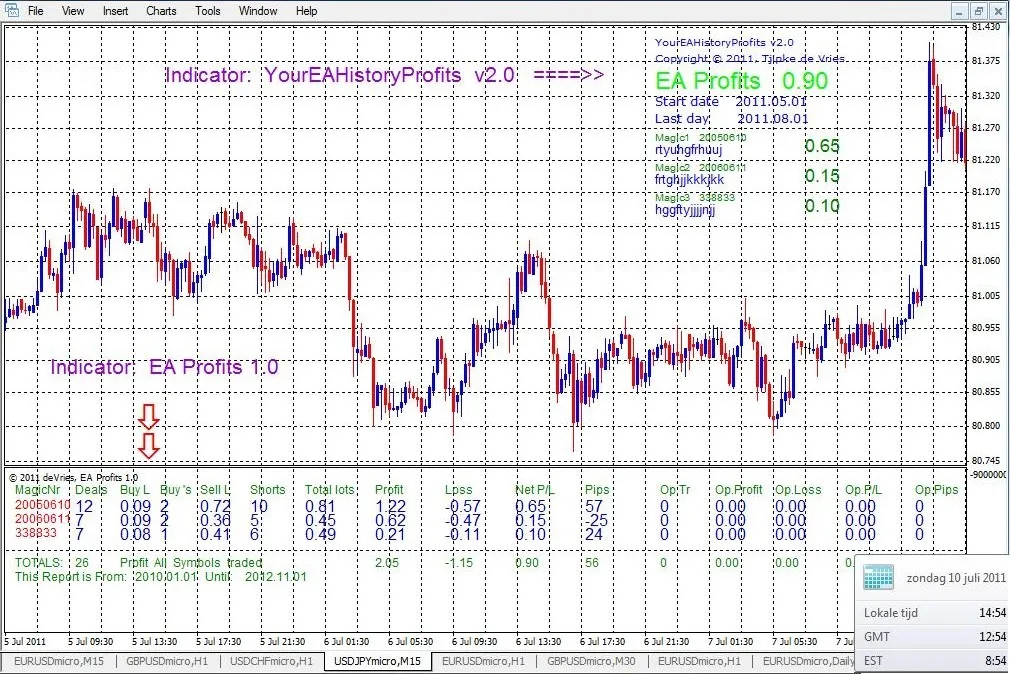Image resolution: width=1010 pixels, height=674 pixels.
Task: Open the Charts menu
Action: pos(160,10)
